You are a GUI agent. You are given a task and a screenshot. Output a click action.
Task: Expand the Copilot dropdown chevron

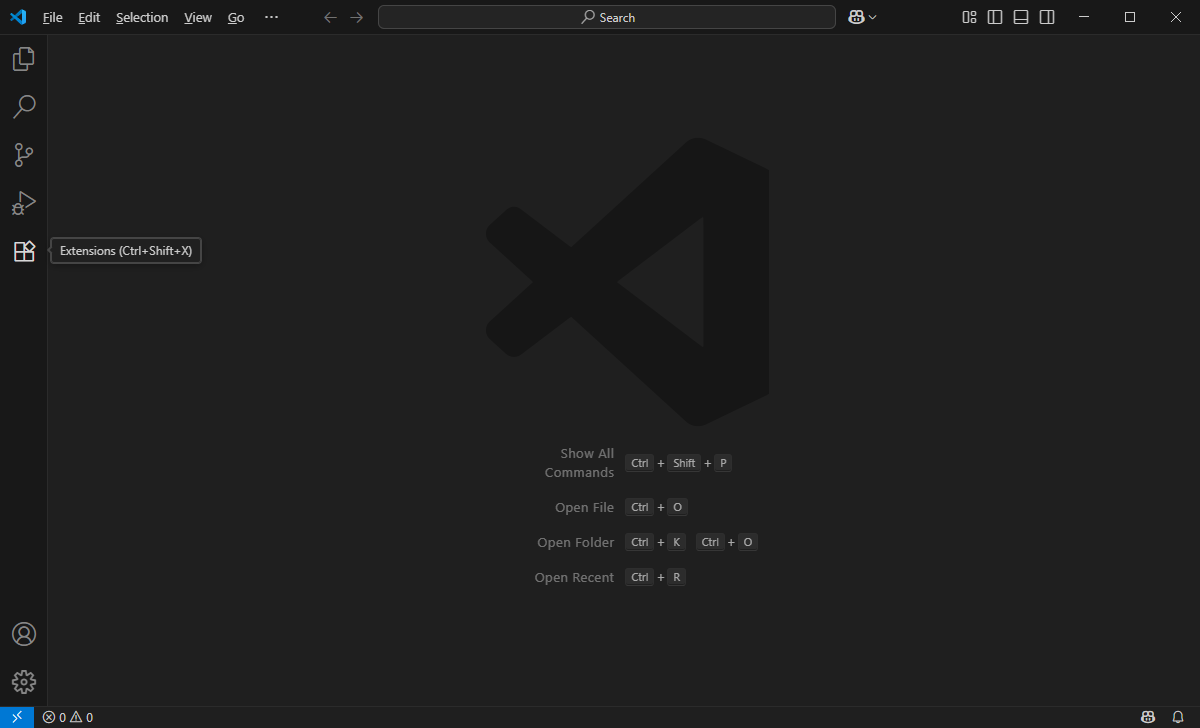[x=873, y=17]
